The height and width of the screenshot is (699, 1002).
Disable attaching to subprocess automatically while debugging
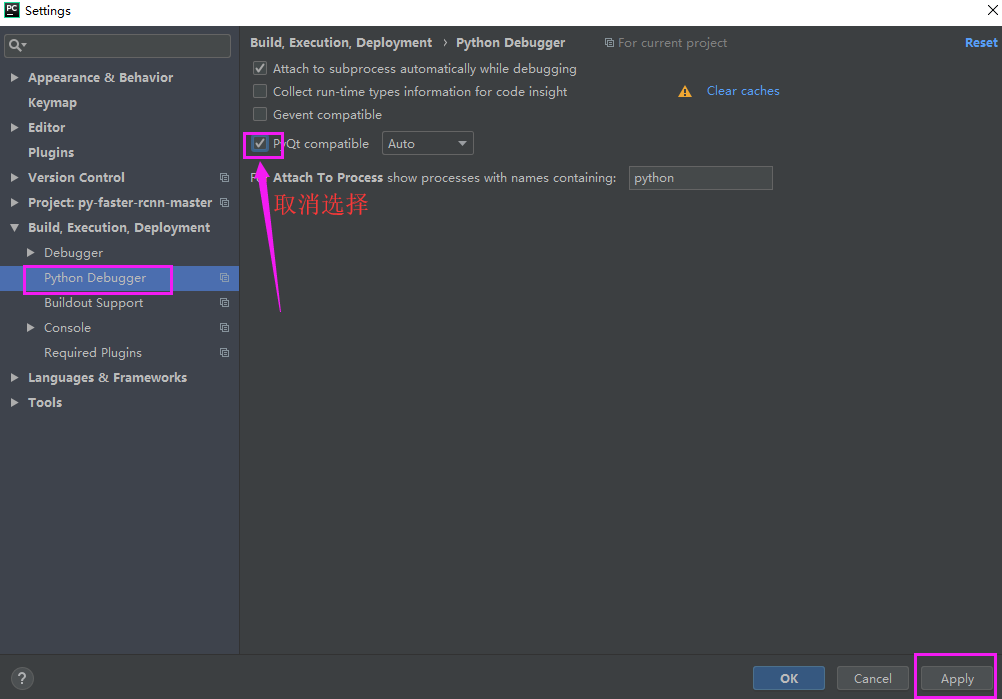coord(259,68)
